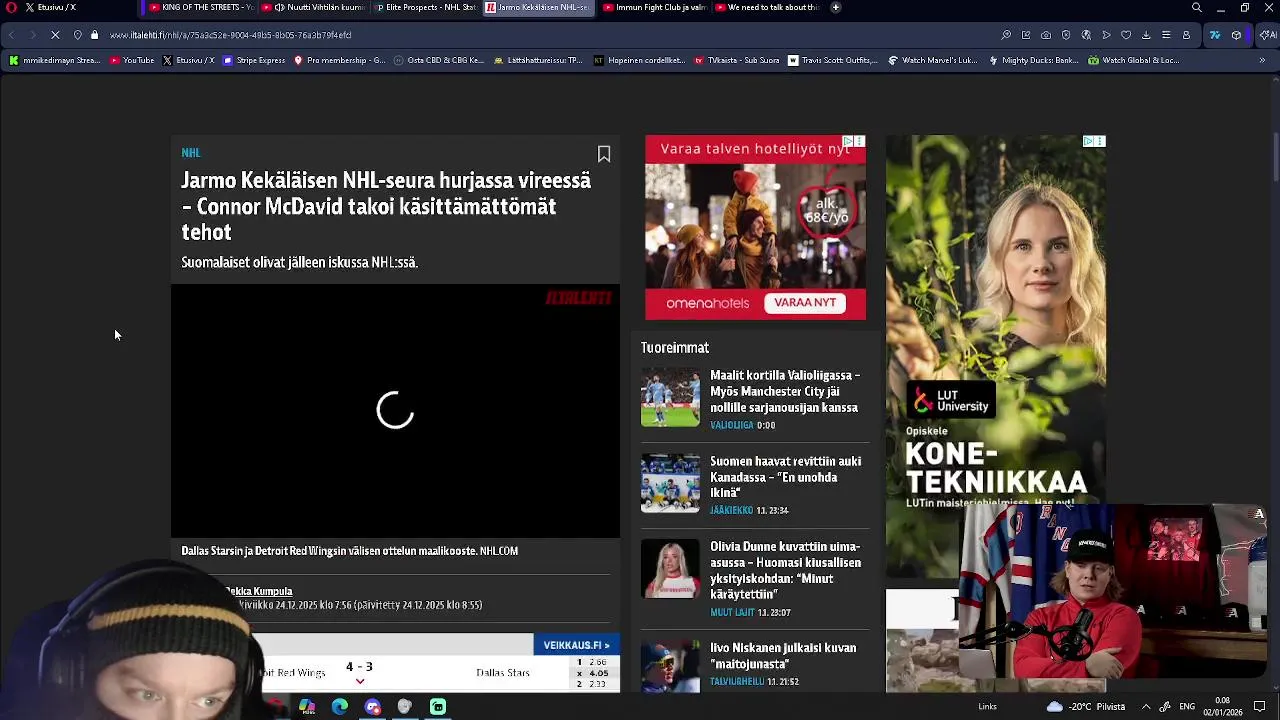1280x720 pixels.
Task: Expand the odds chevron under 4 - 3
Action: (360, 682)
